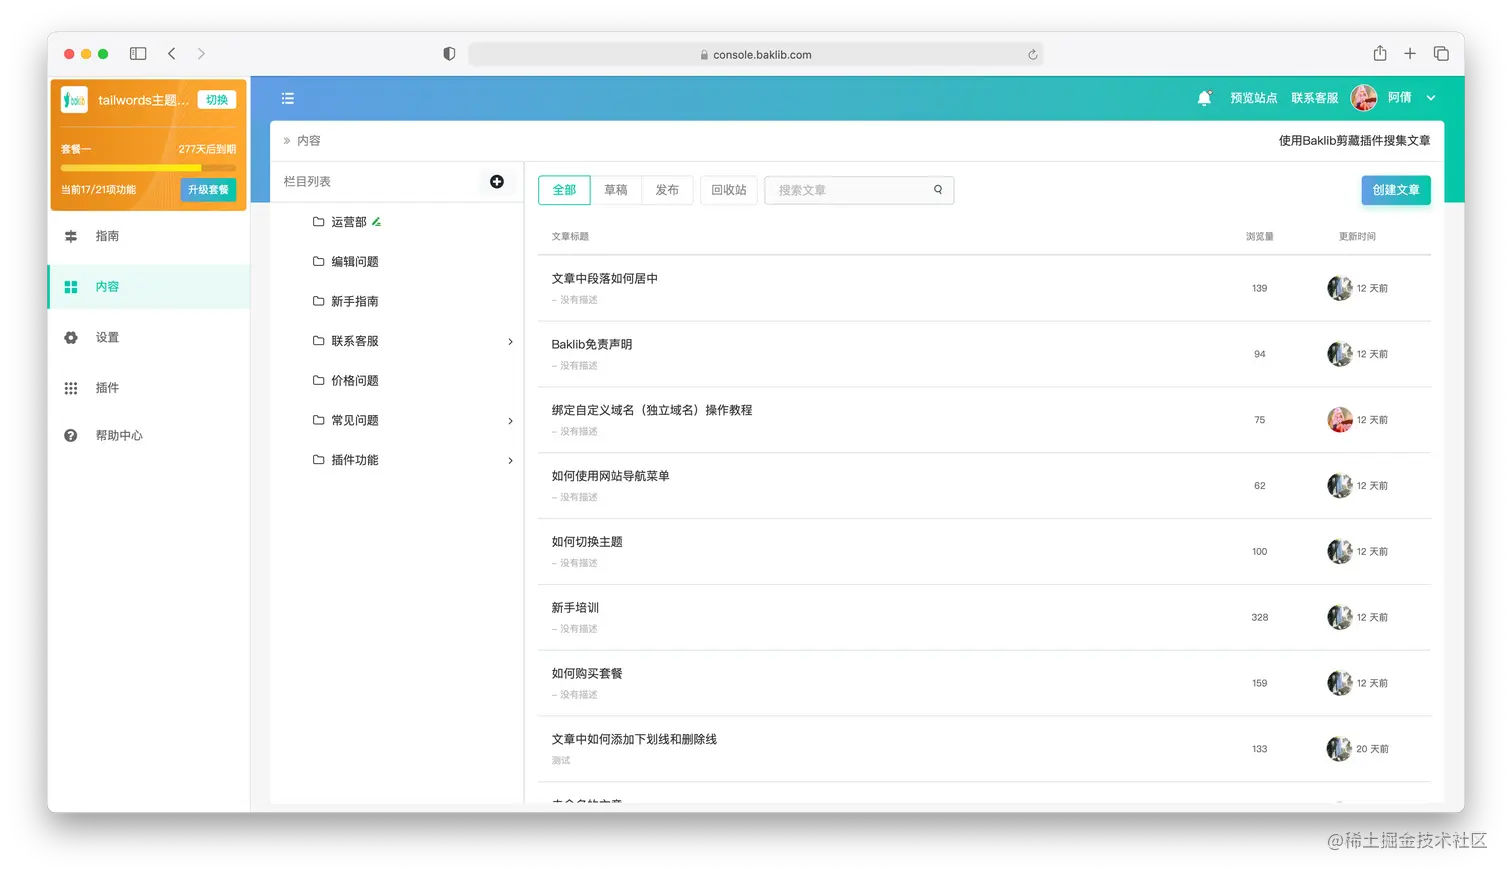The height and width of the screenshot is (875, 1512).
Task: Open article 文章中如何添加下划线和删除线
Action: coord(634,740)
